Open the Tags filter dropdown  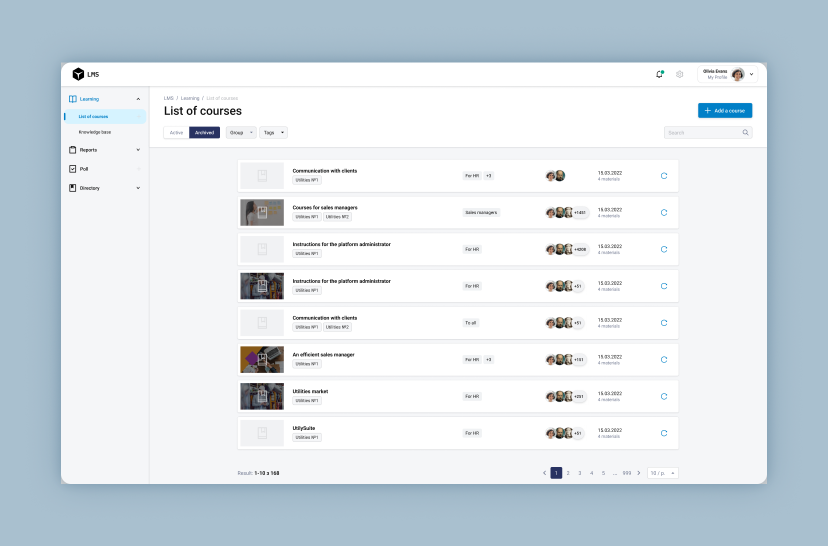pos(273,132)
